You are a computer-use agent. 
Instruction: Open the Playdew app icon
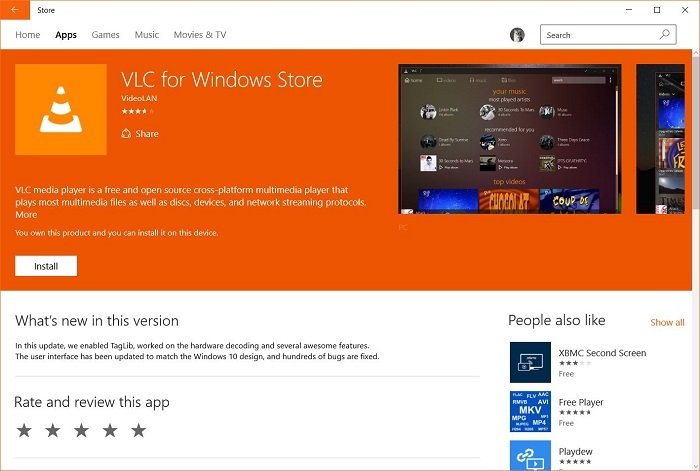(530, 455)
